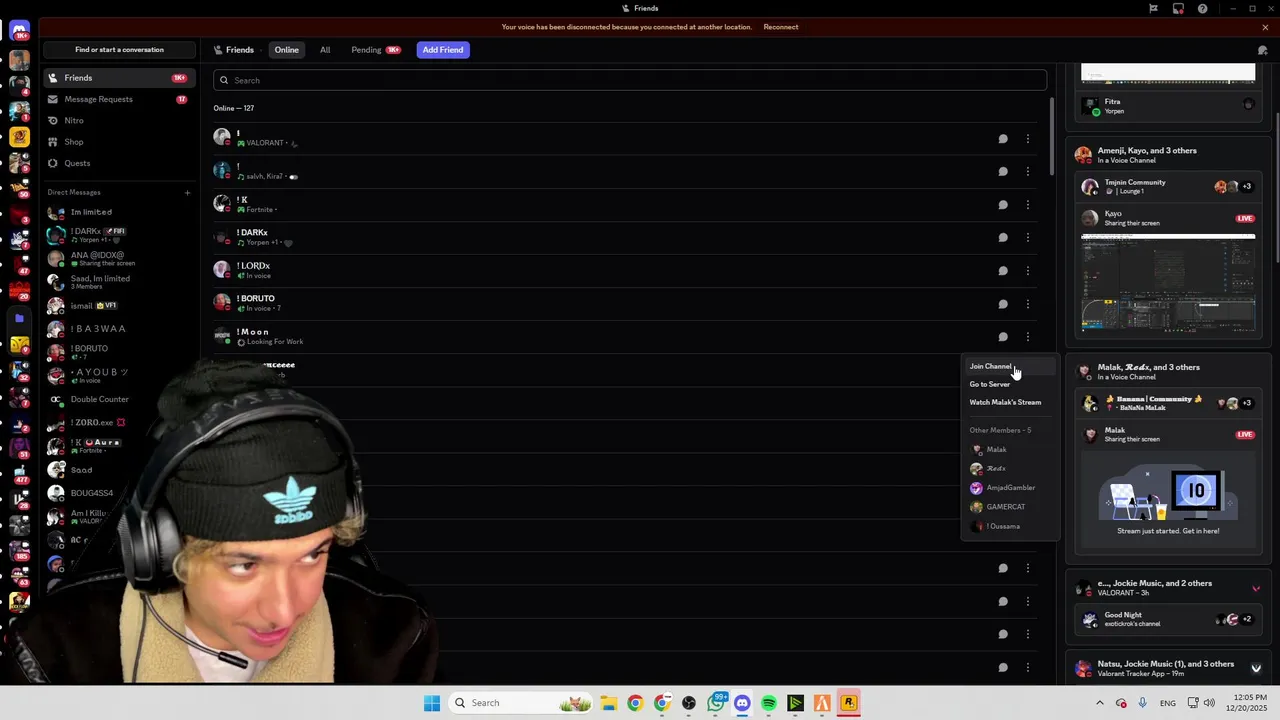Message the user playing VALORANT

[1003, 139]
